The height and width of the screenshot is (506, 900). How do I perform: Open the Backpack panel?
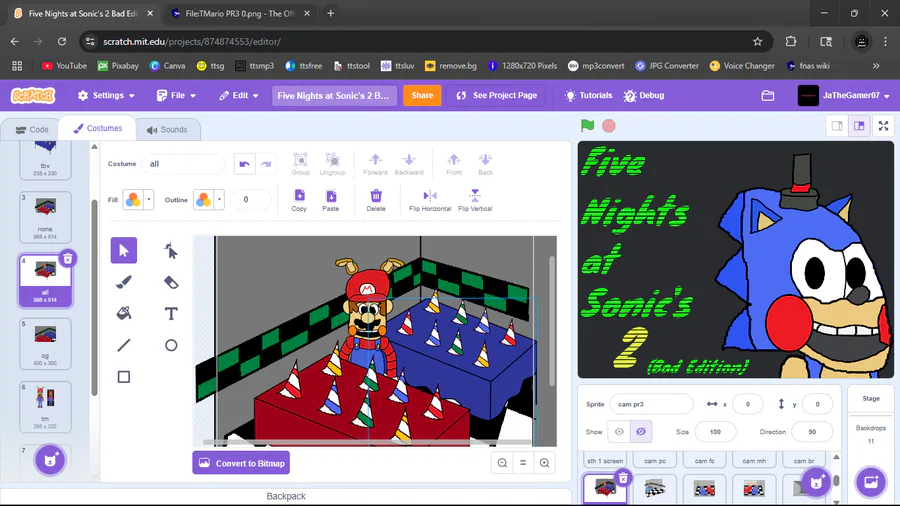pyautogui.click(x=286, y=496)
